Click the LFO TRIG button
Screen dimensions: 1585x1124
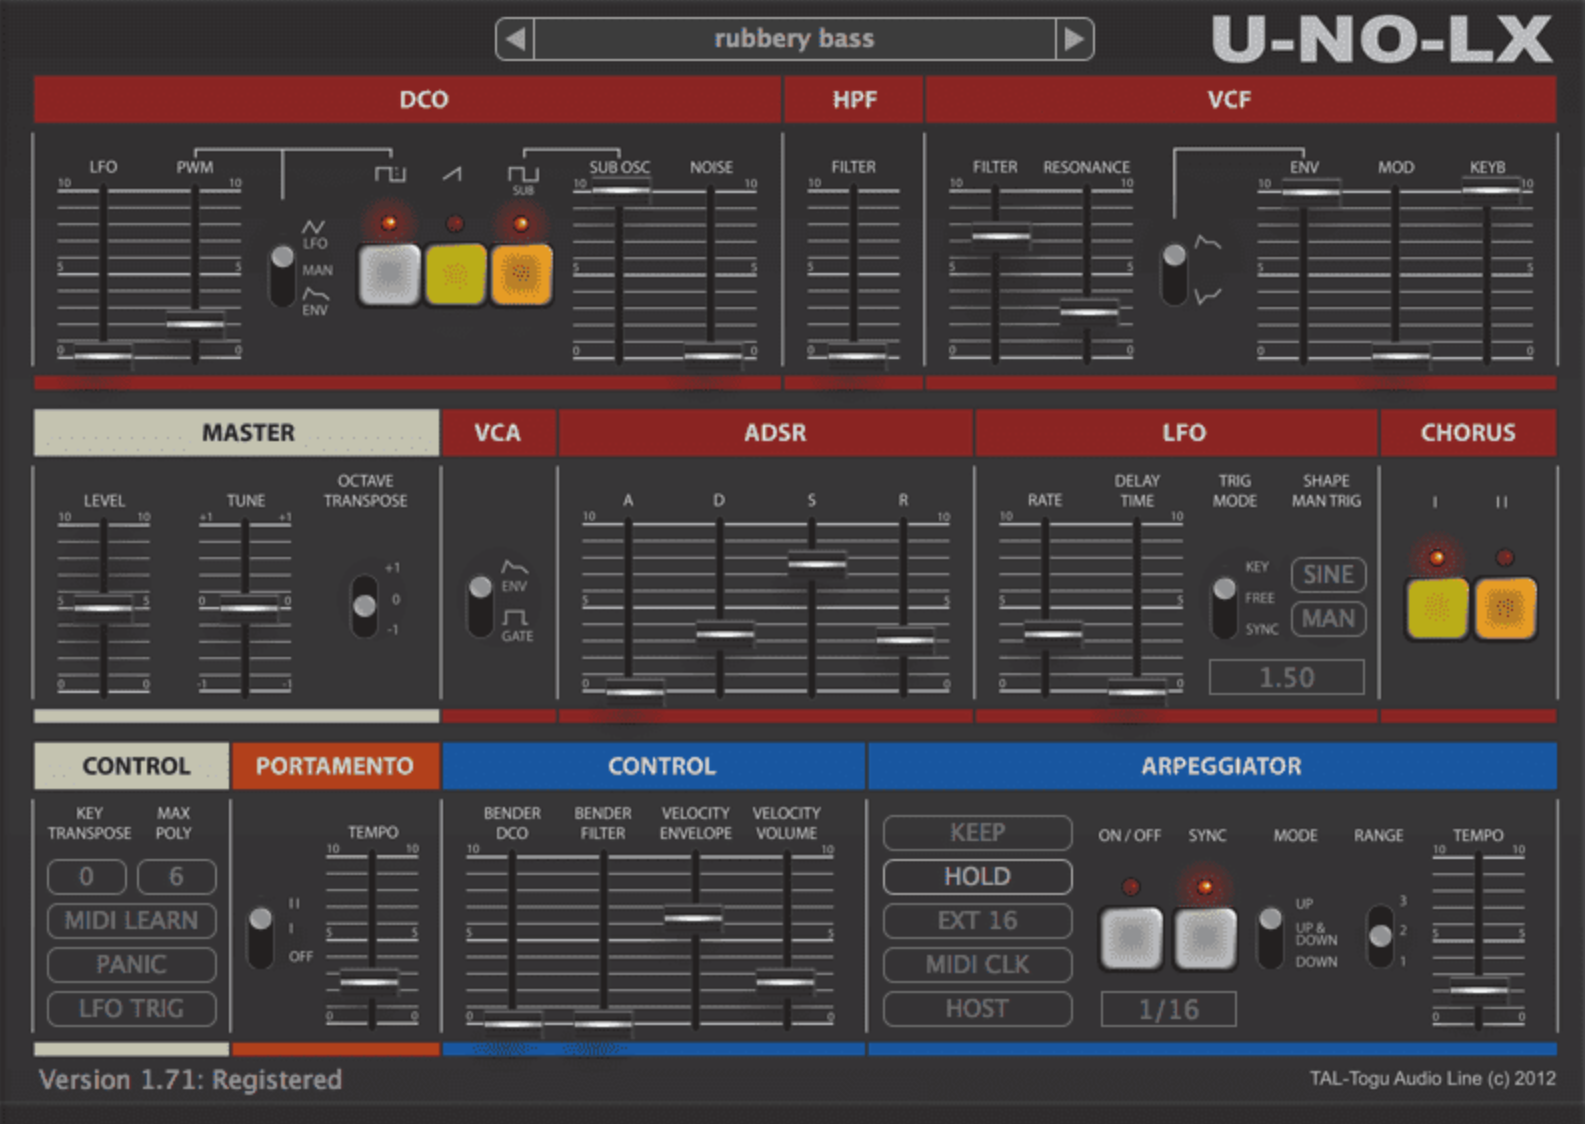pyautogui.click(x=131, y=1008)
